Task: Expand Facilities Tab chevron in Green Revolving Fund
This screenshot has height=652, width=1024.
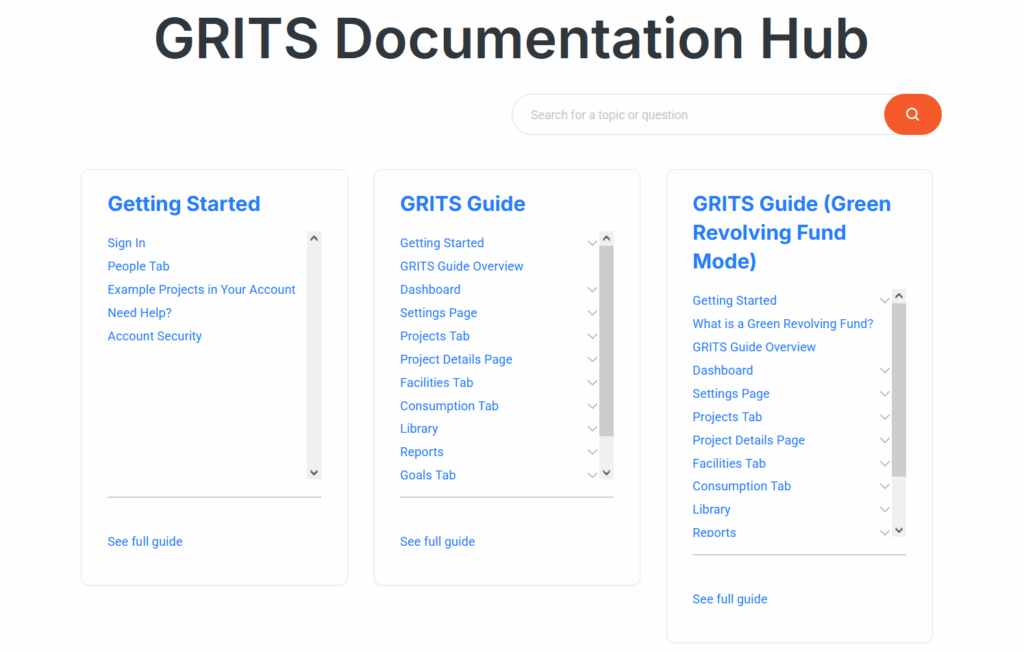Action: pos(884,464)
